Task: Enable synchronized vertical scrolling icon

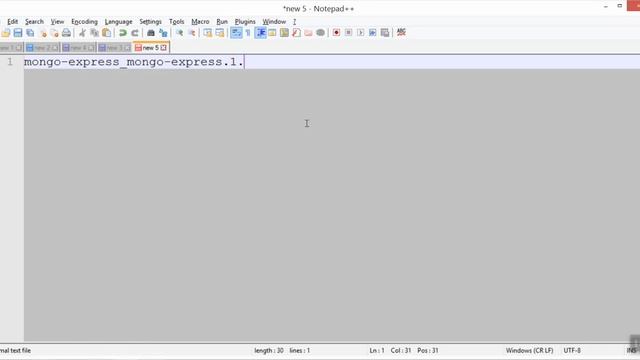Action: [207, 33]
